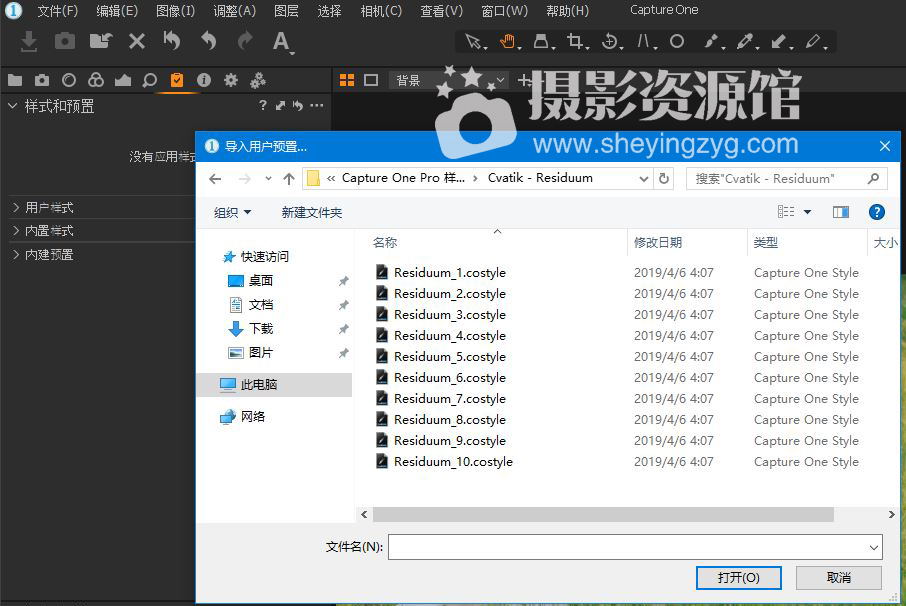Screen dimensions: 906x606
Task: Open the Capture camera tool tab
Action: pyautogui.click(x=42, y=80)
